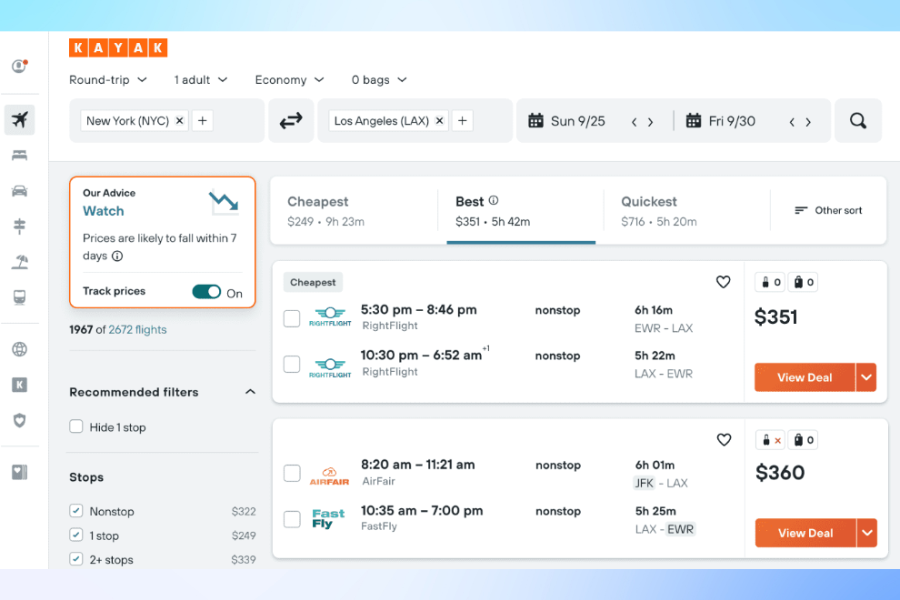Image resolution: width=900 pixels, height=600 pixels.
Task: Click the magnifying glass search button
Action: (858, 121)
